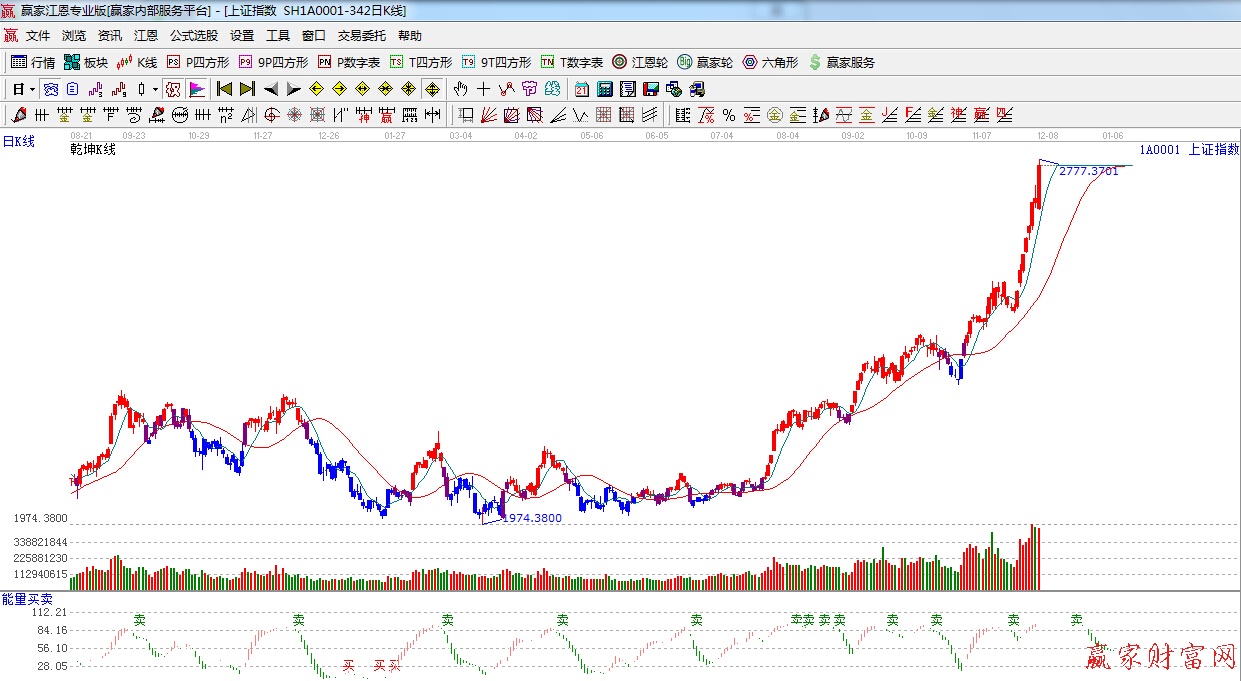Screen dimensions: 1241x681
Task: Click the 赢家服务 button
Action: pos(841,62)
